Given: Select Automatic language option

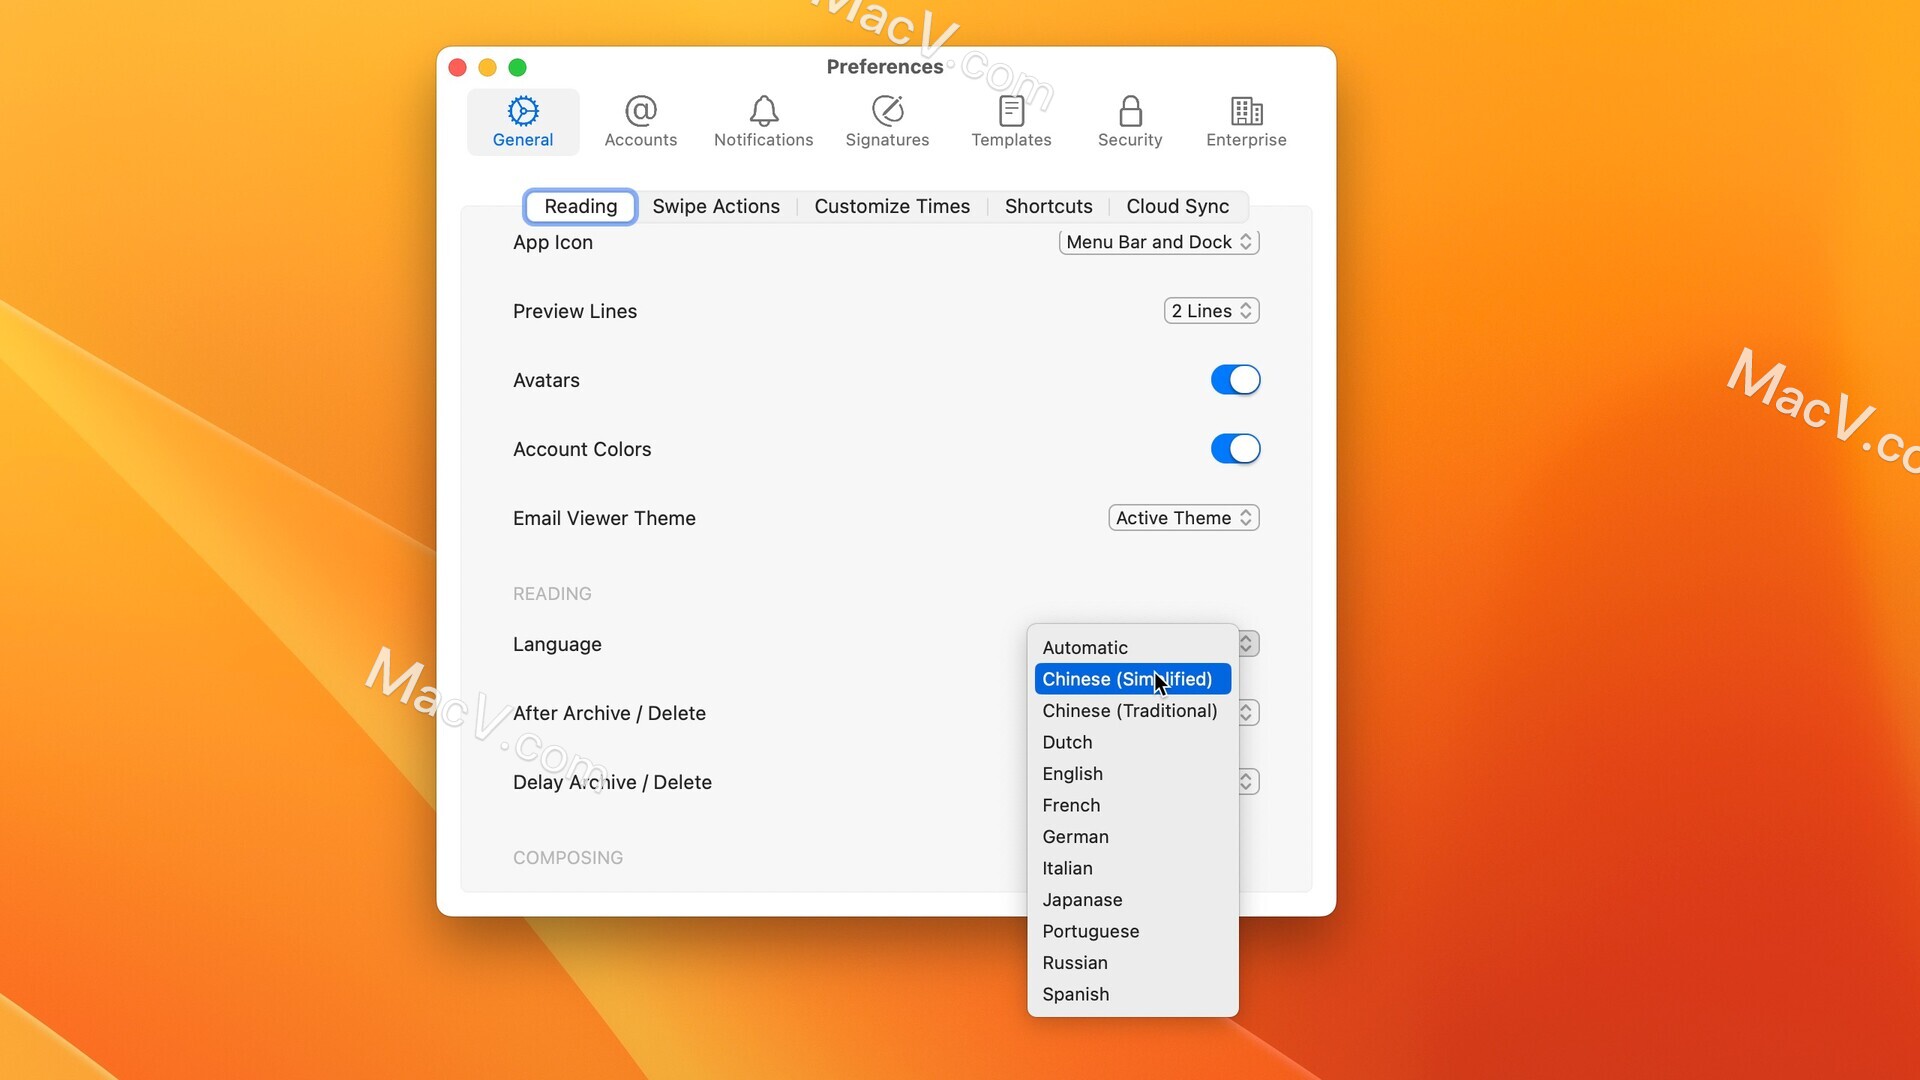Looking at the screenshot, I should 1133,648.
